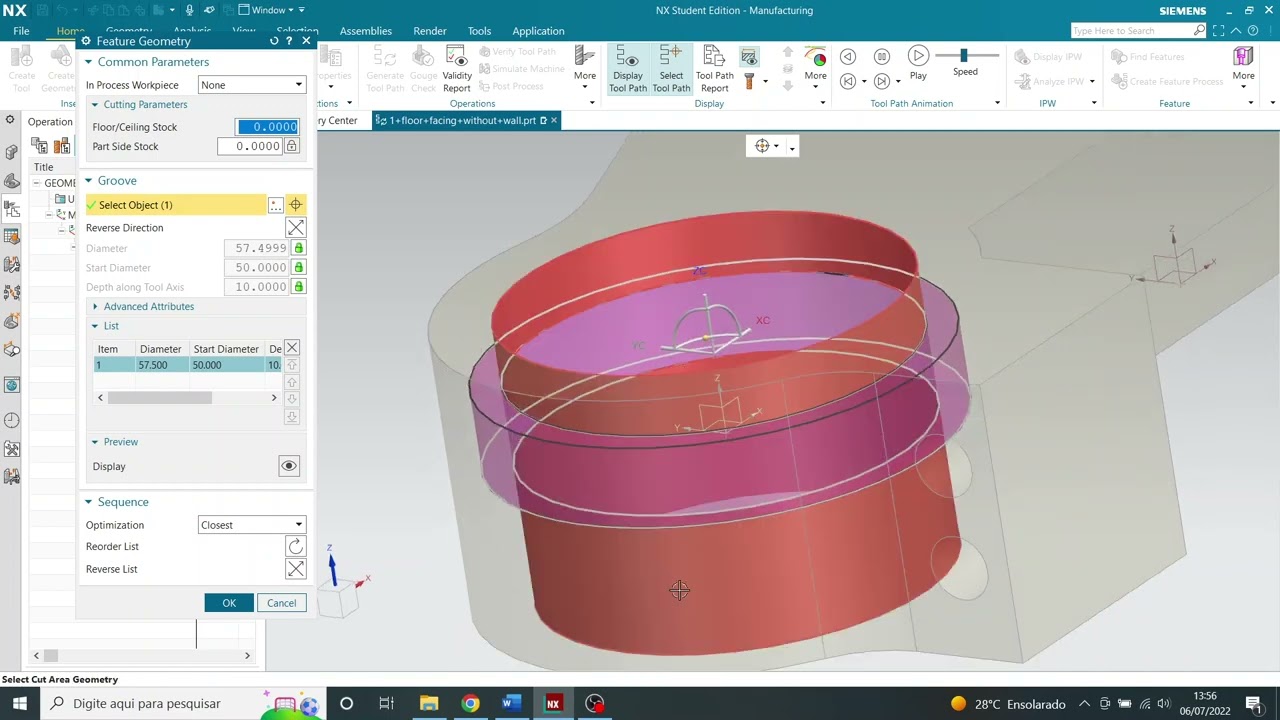Rewind to previous operation

848,81
